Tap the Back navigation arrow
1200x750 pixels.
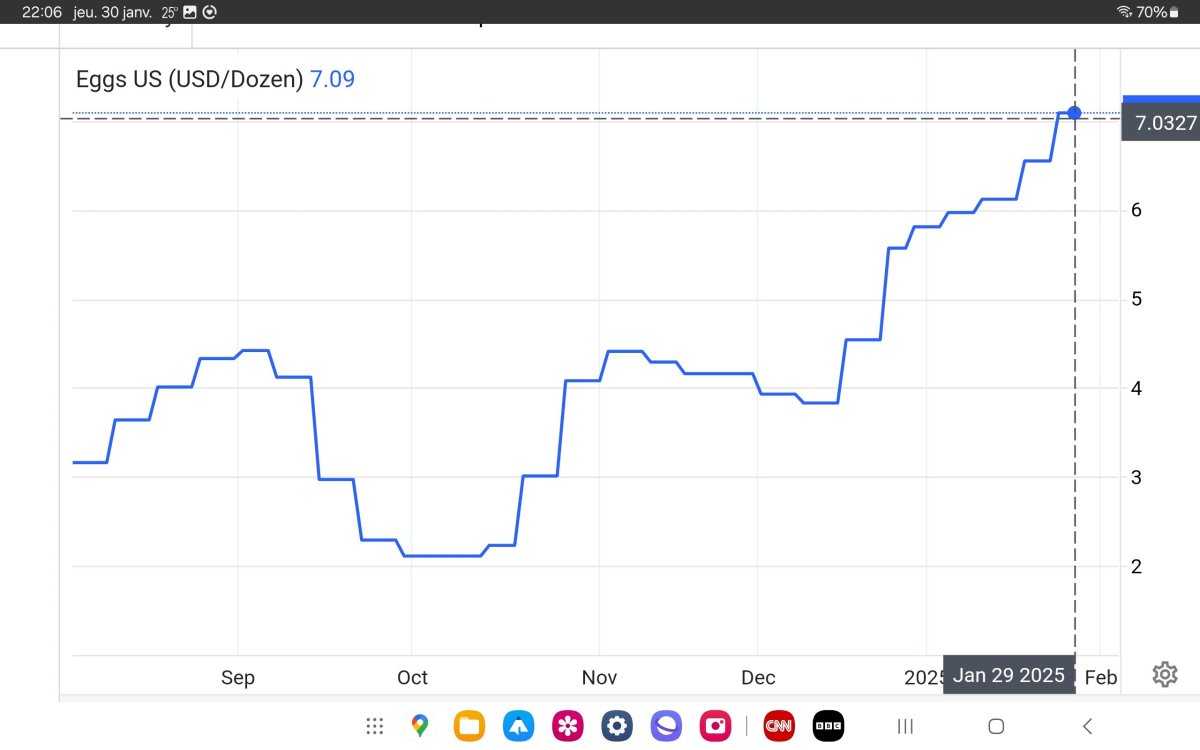pyautogui.click(x=1087, y=726)
